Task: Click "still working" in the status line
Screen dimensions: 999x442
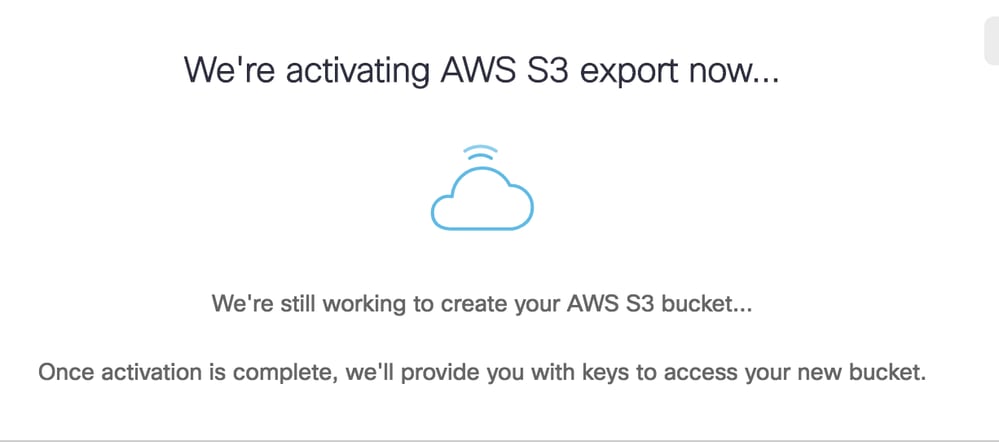Action: pos(334,303)
